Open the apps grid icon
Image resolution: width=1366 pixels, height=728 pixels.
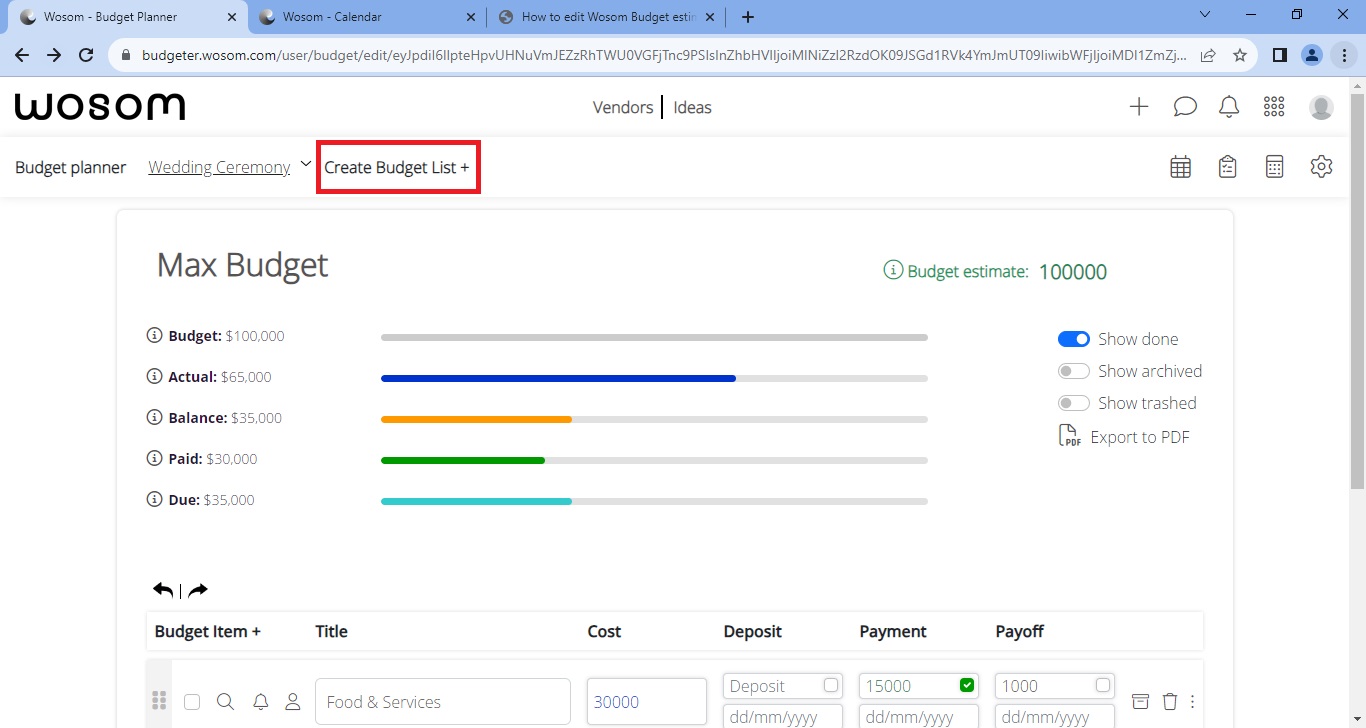click(x=1274, y=107)
